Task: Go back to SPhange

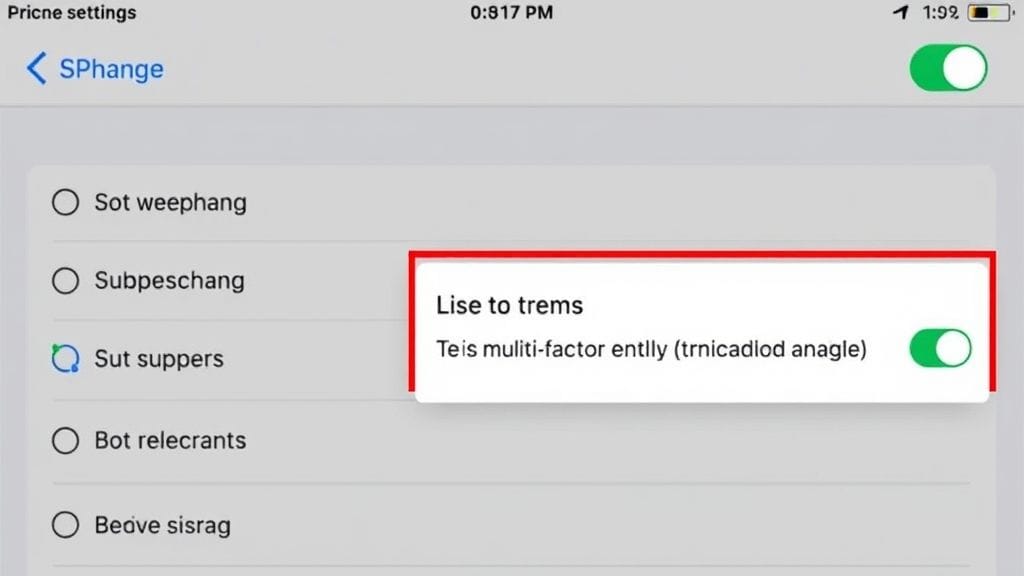Action: pos(111,69)
